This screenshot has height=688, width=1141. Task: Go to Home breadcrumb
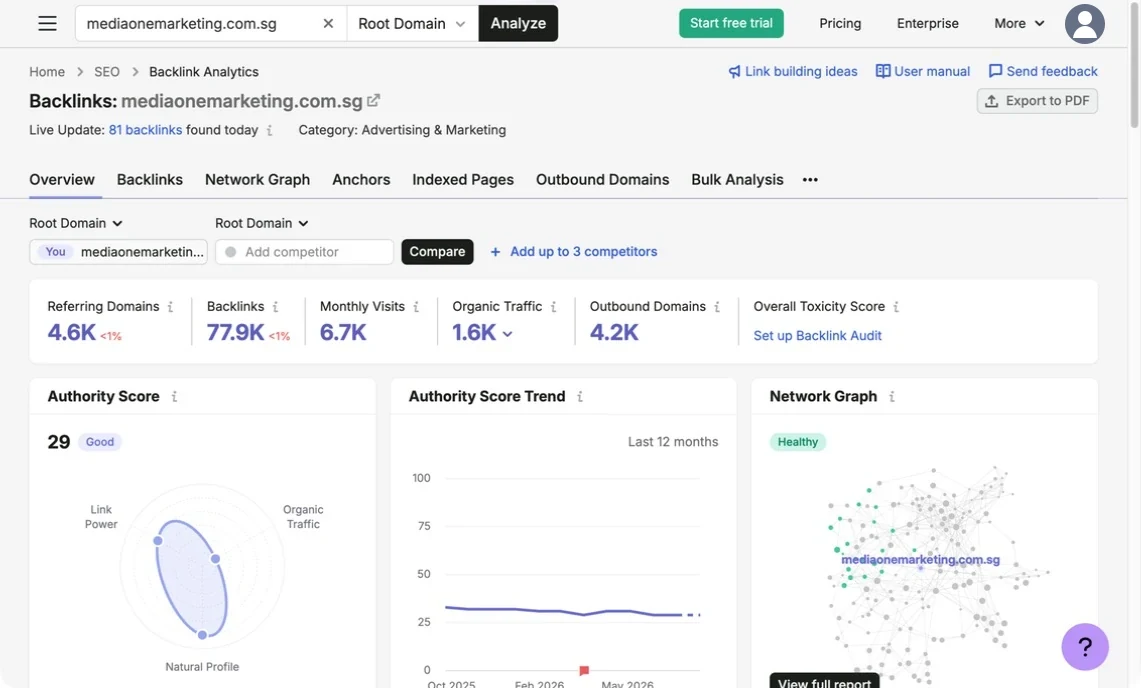click(47, 72)
